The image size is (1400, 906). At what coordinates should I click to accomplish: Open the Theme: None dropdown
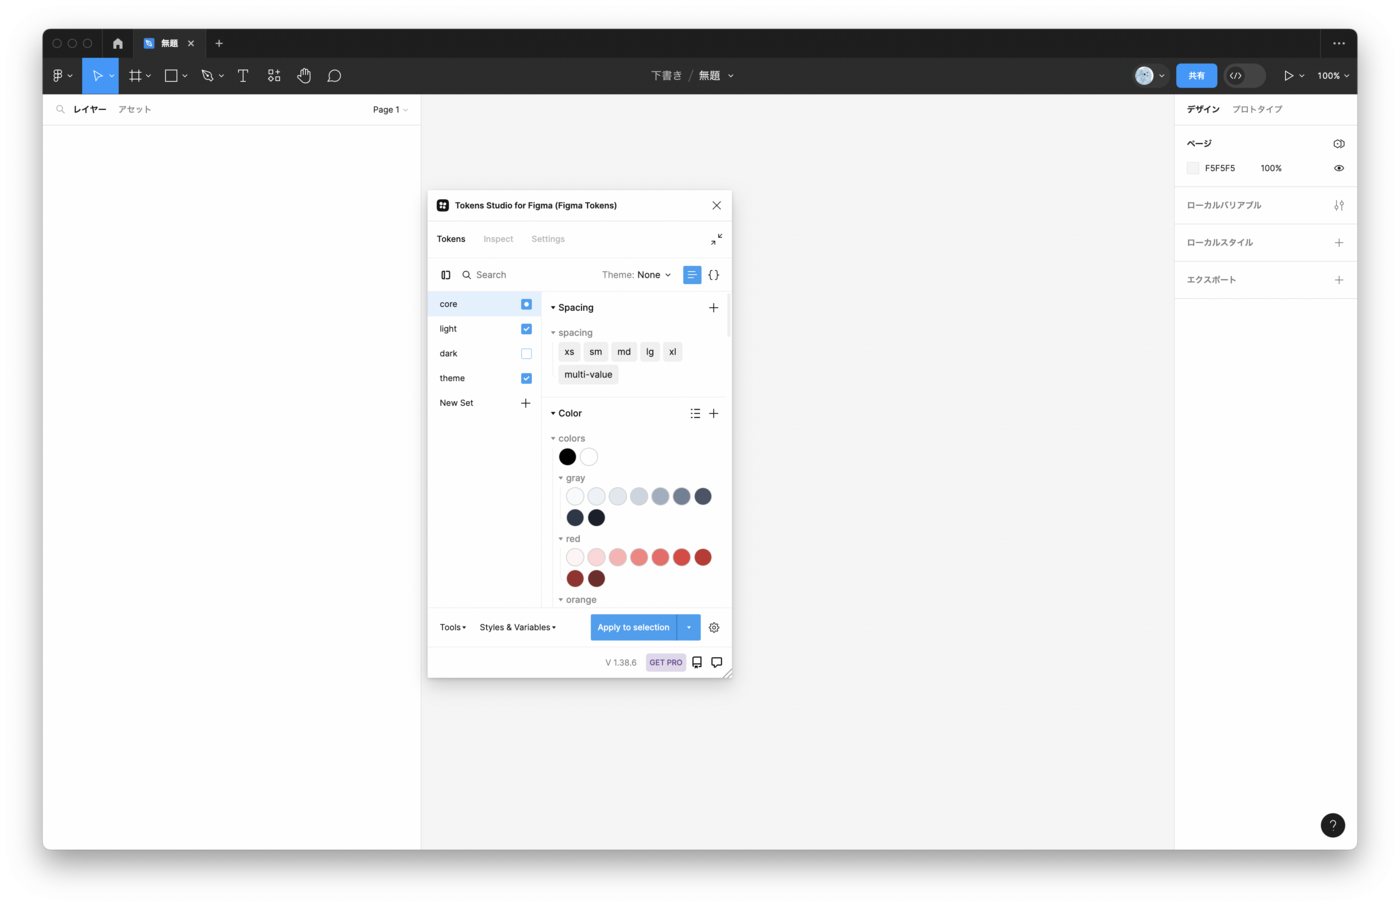[x=637, y=275]
